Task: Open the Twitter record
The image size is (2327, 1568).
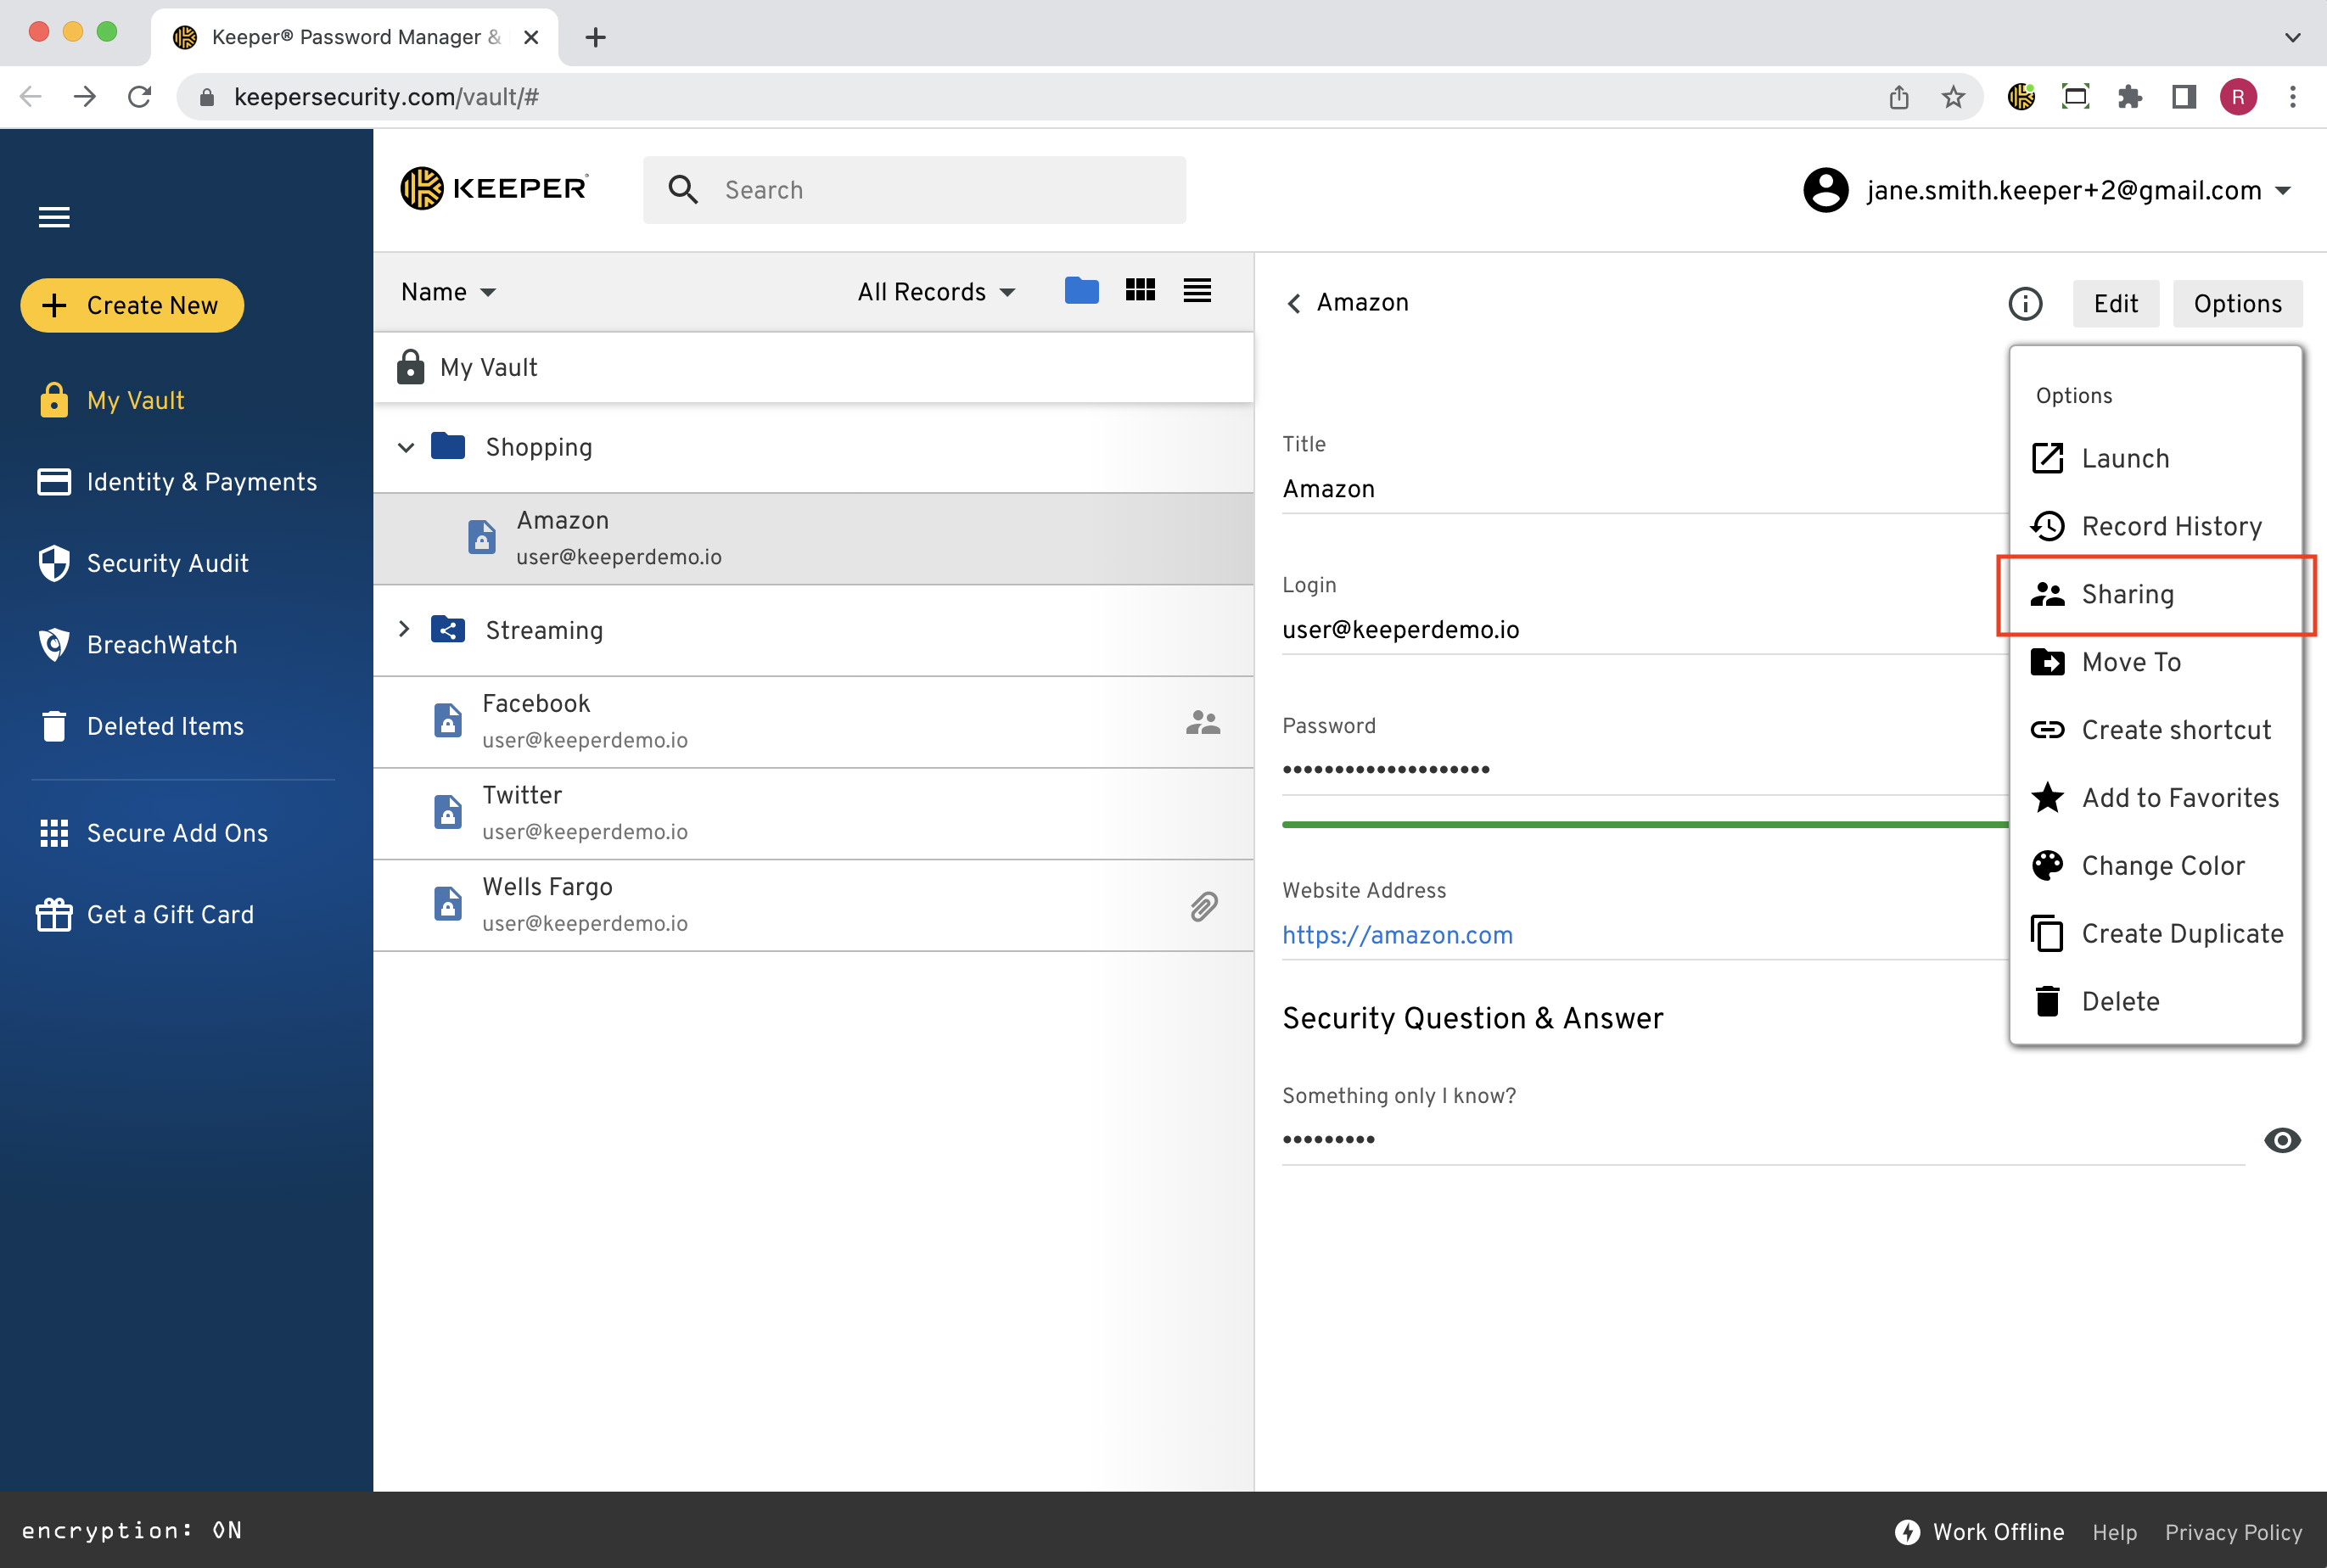Action: click(813, 813)
